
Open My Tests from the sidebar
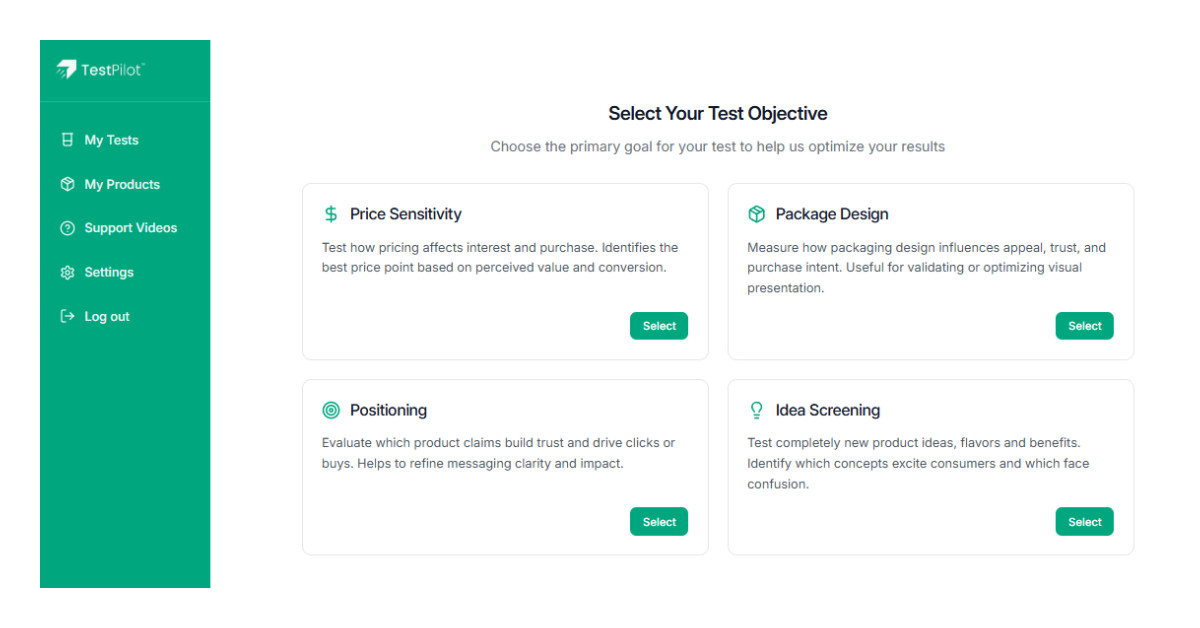tap(110, 140)
